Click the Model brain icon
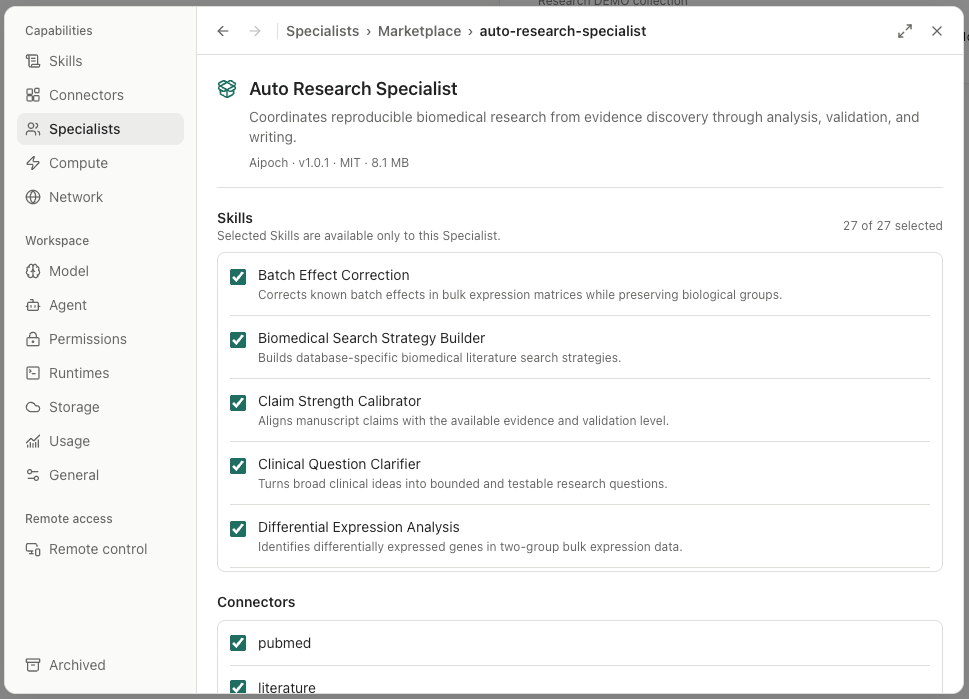The width and height of the screenshot is (969, 699). coord(33,271)
